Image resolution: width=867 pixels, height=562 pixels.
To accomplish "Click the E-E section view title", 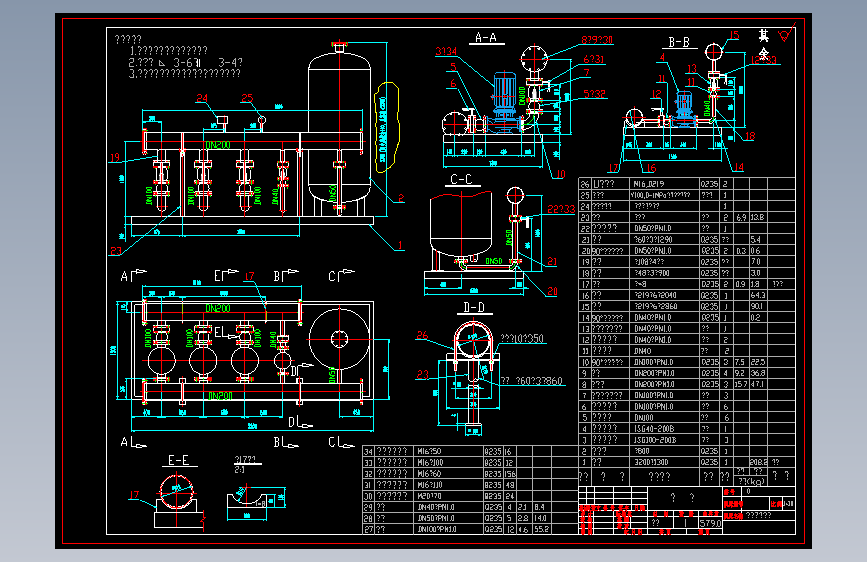I will pyautogui.click(x=179, y=460).
